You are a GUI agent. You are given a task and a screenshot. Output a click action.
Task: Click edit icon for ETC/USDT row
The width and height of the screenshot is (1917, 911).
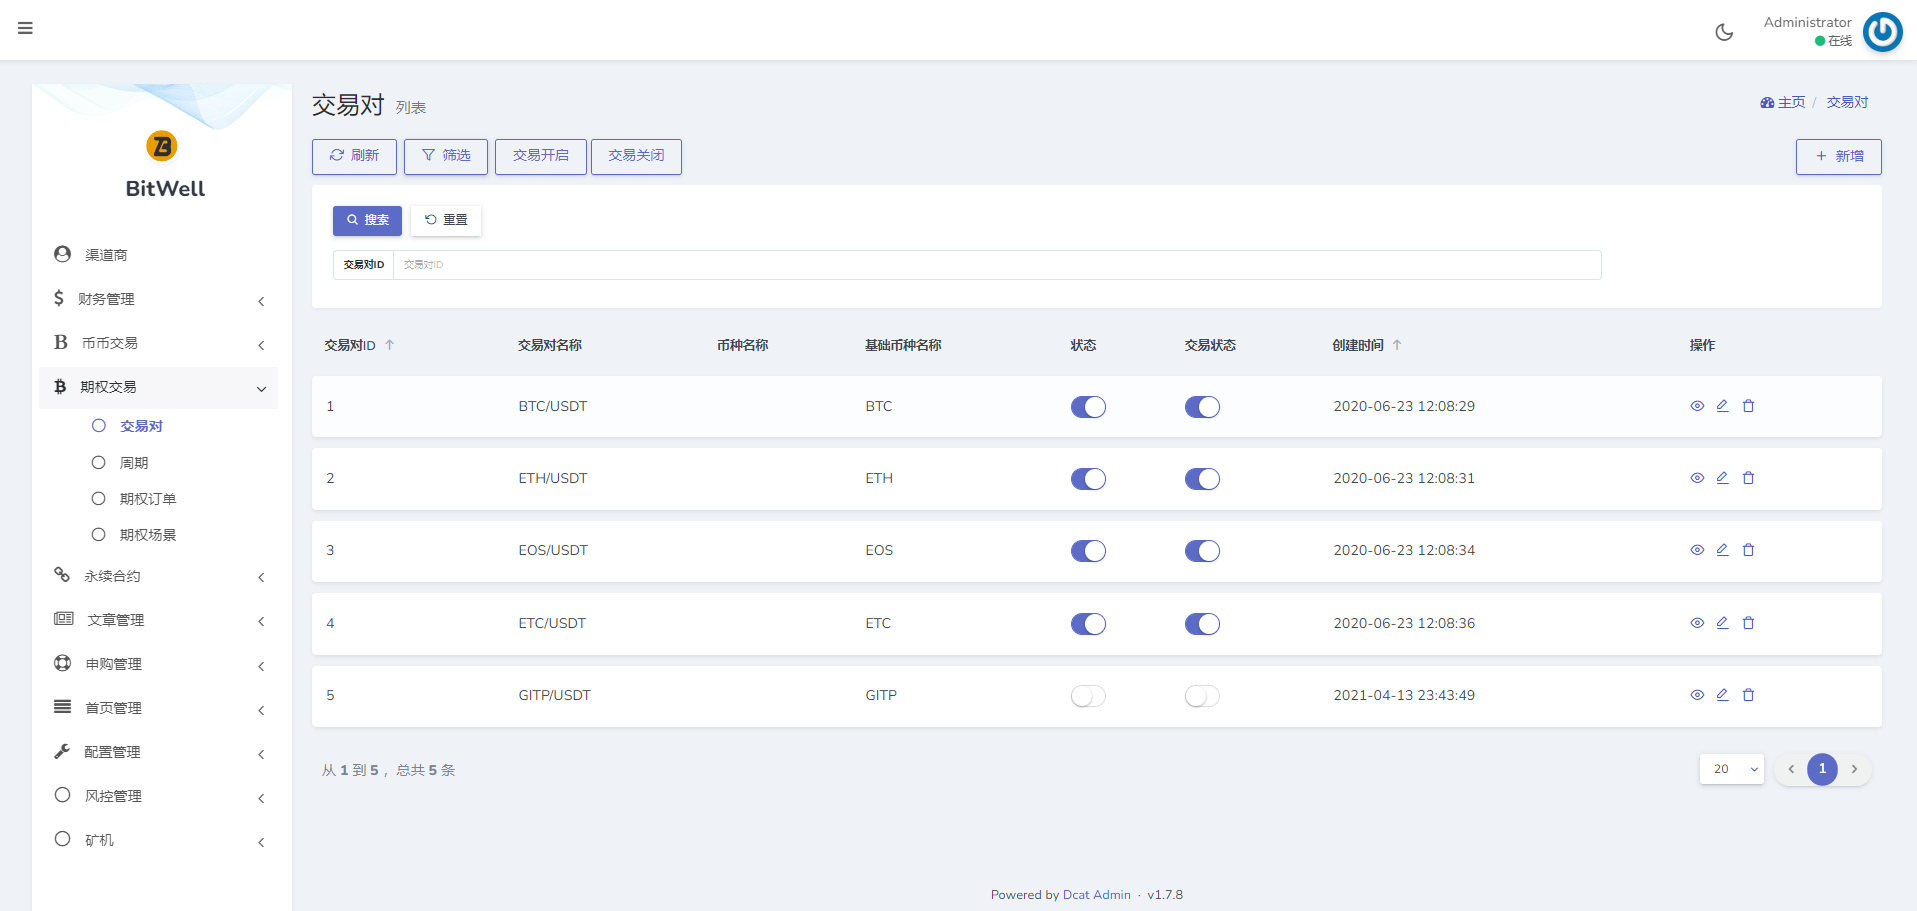click(1722, 623)
